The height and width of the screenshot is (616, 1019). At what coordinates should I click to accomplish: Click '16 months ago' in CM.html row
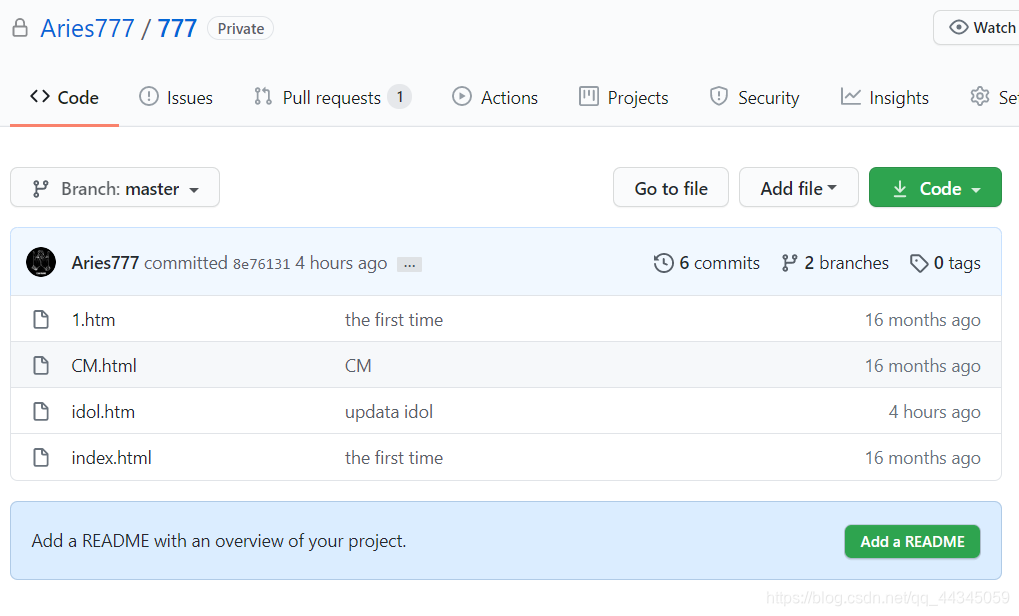click(x=922, y=366)
